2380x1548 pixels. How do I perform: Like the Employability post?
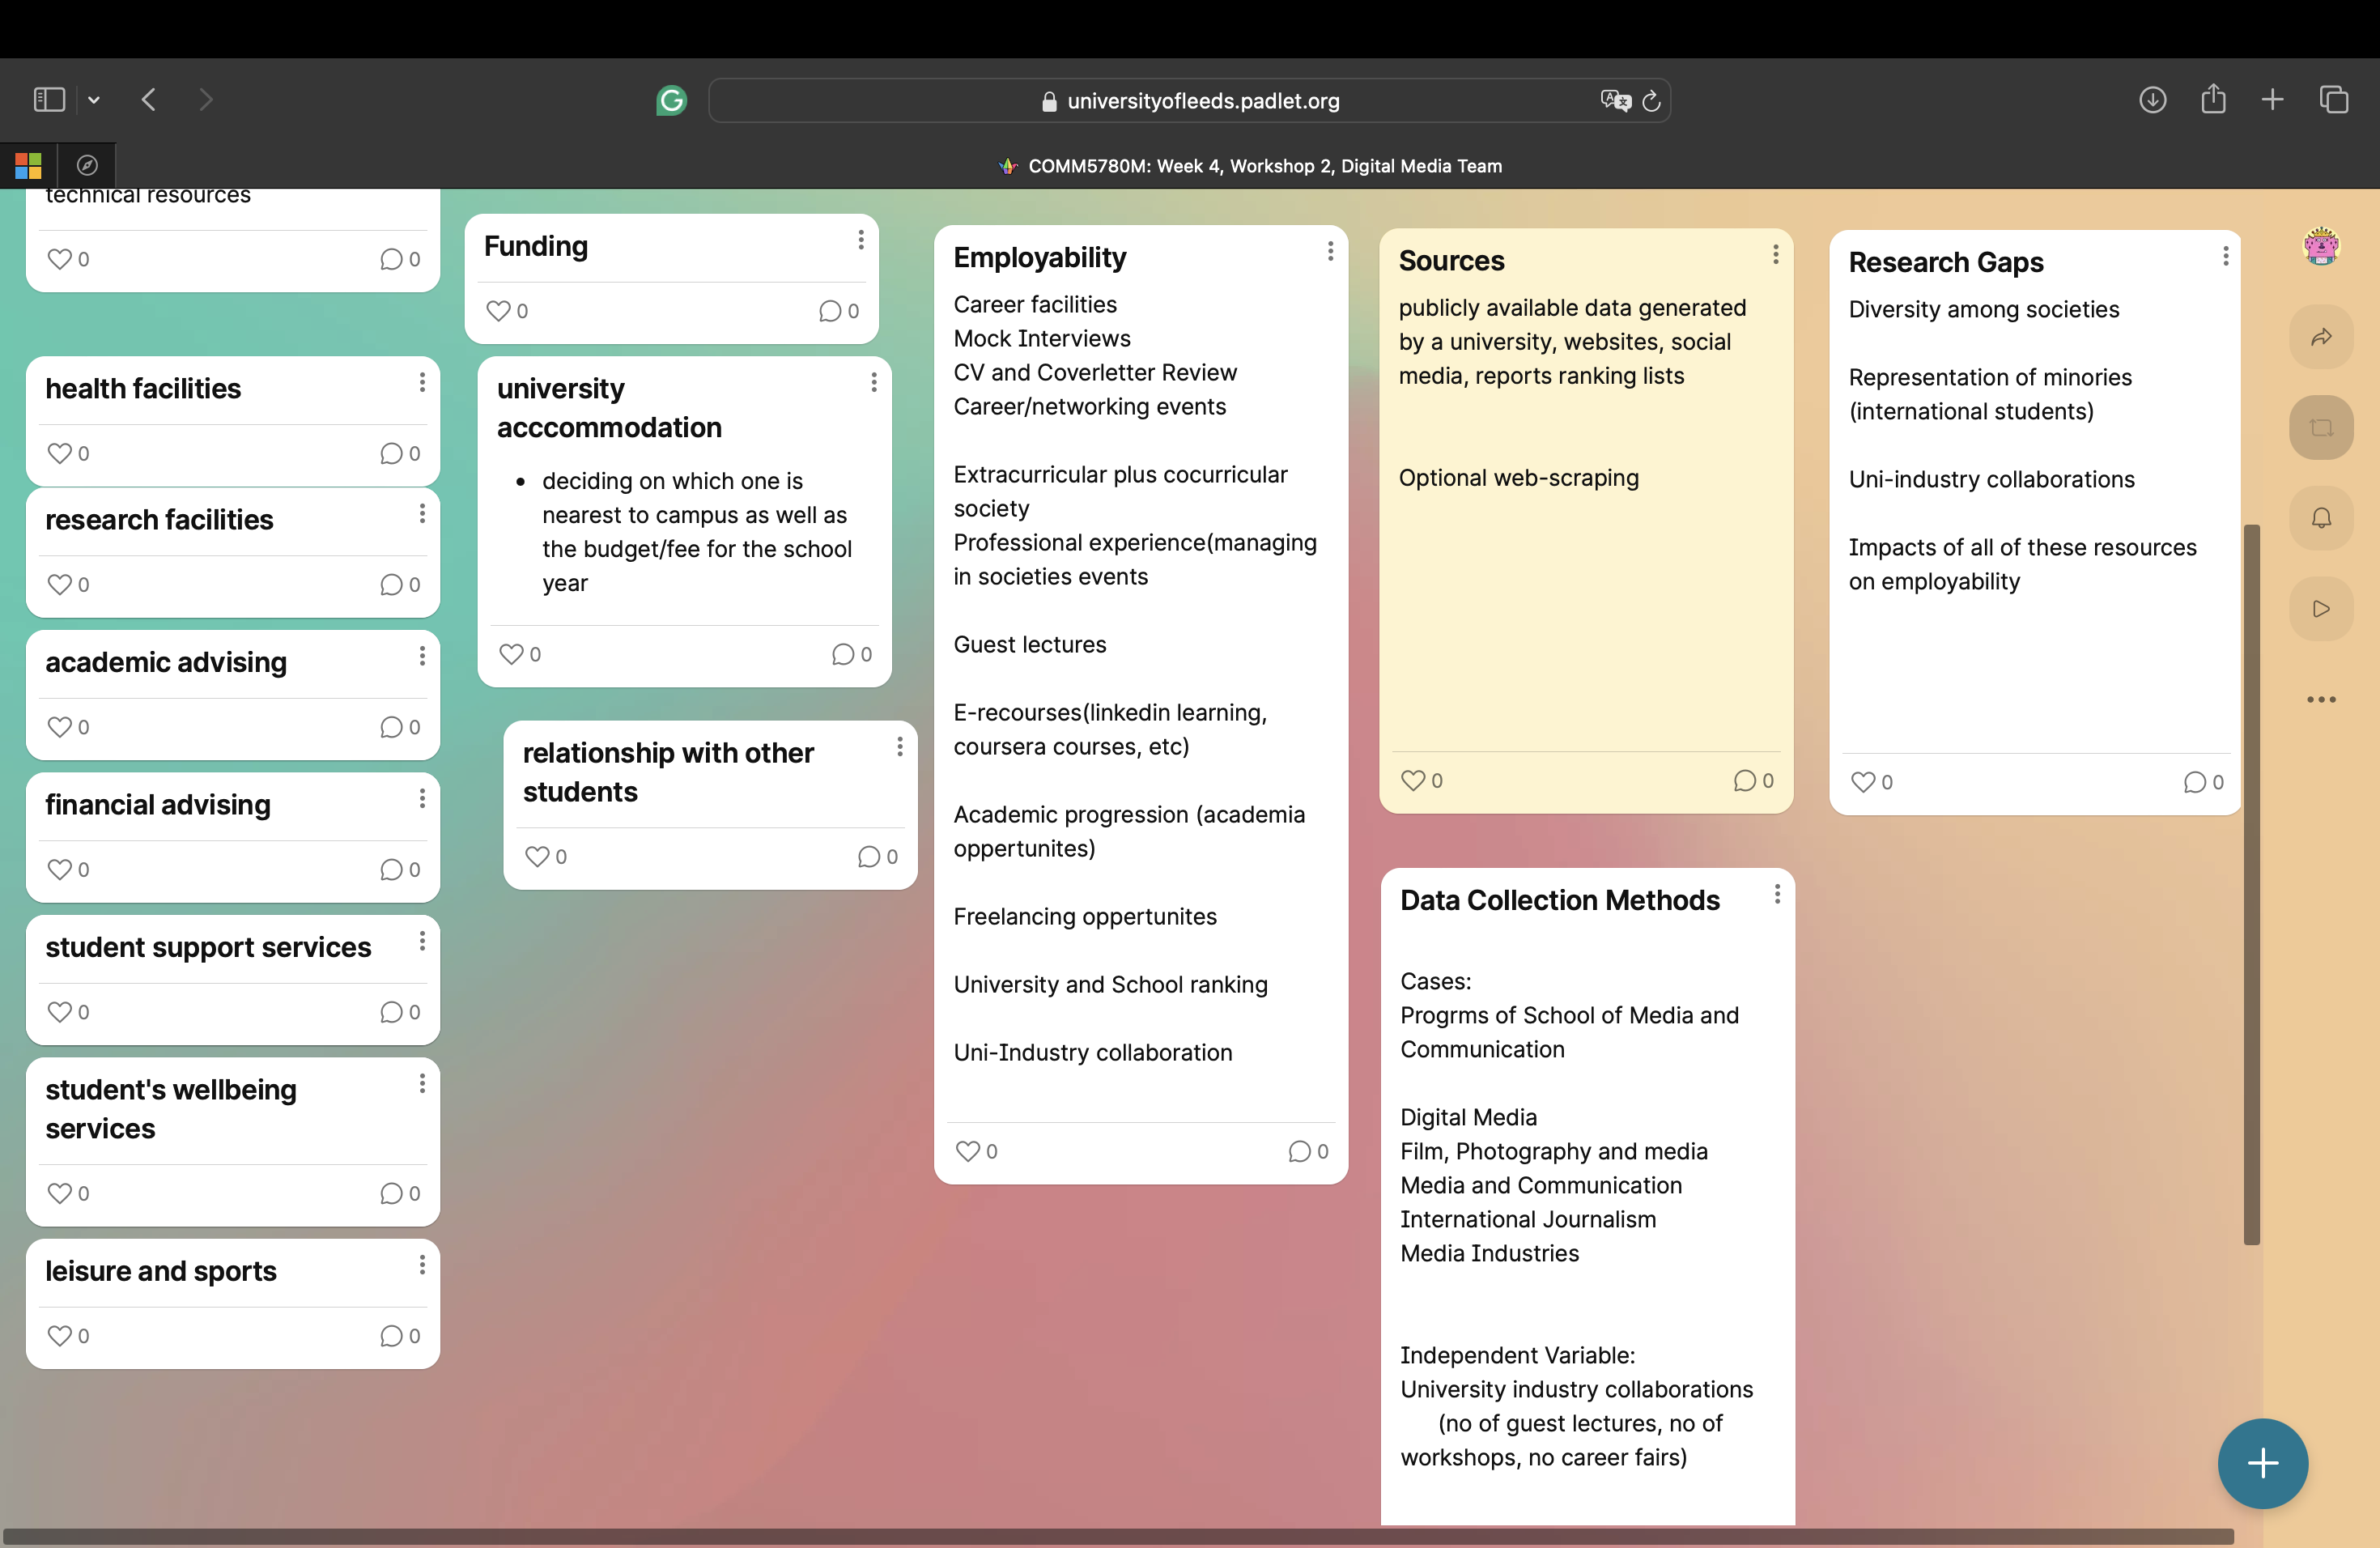967,1151
